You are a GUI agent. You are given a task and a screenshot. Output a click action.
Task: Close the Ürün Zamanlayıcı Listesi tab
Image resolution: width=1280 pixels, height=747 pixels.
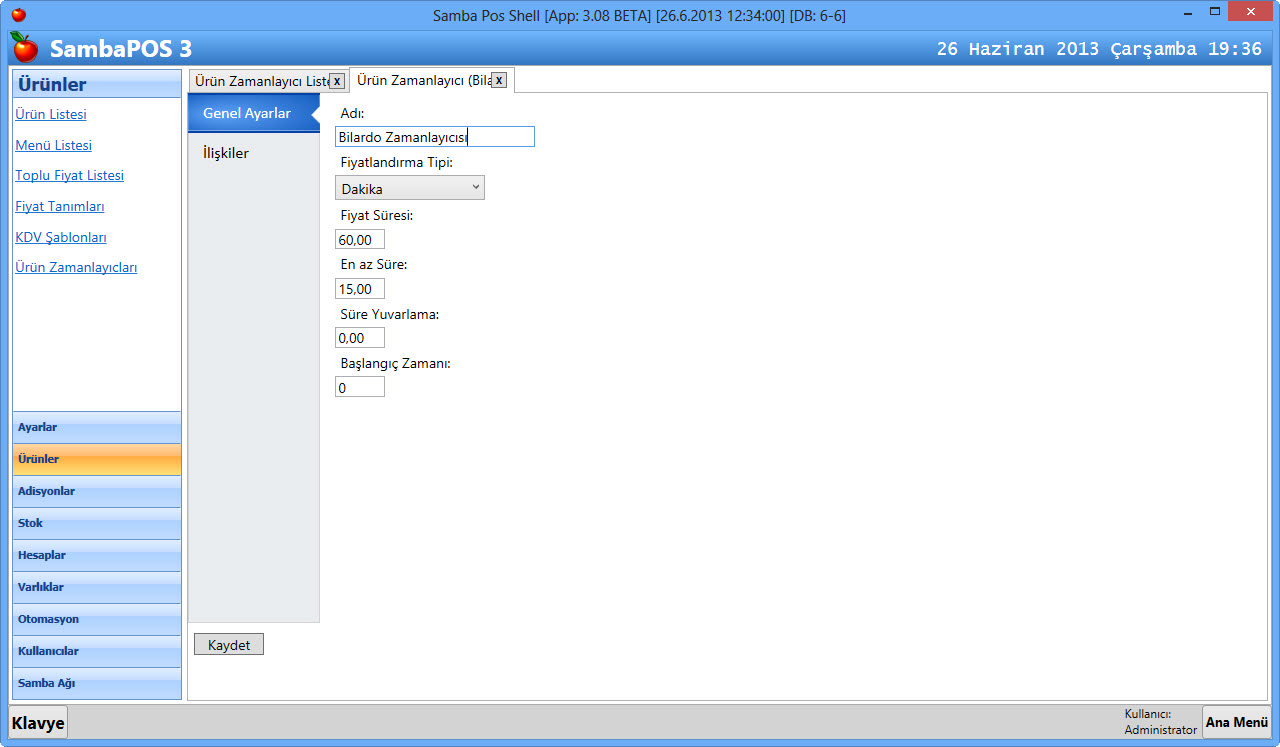pos(337,81)
